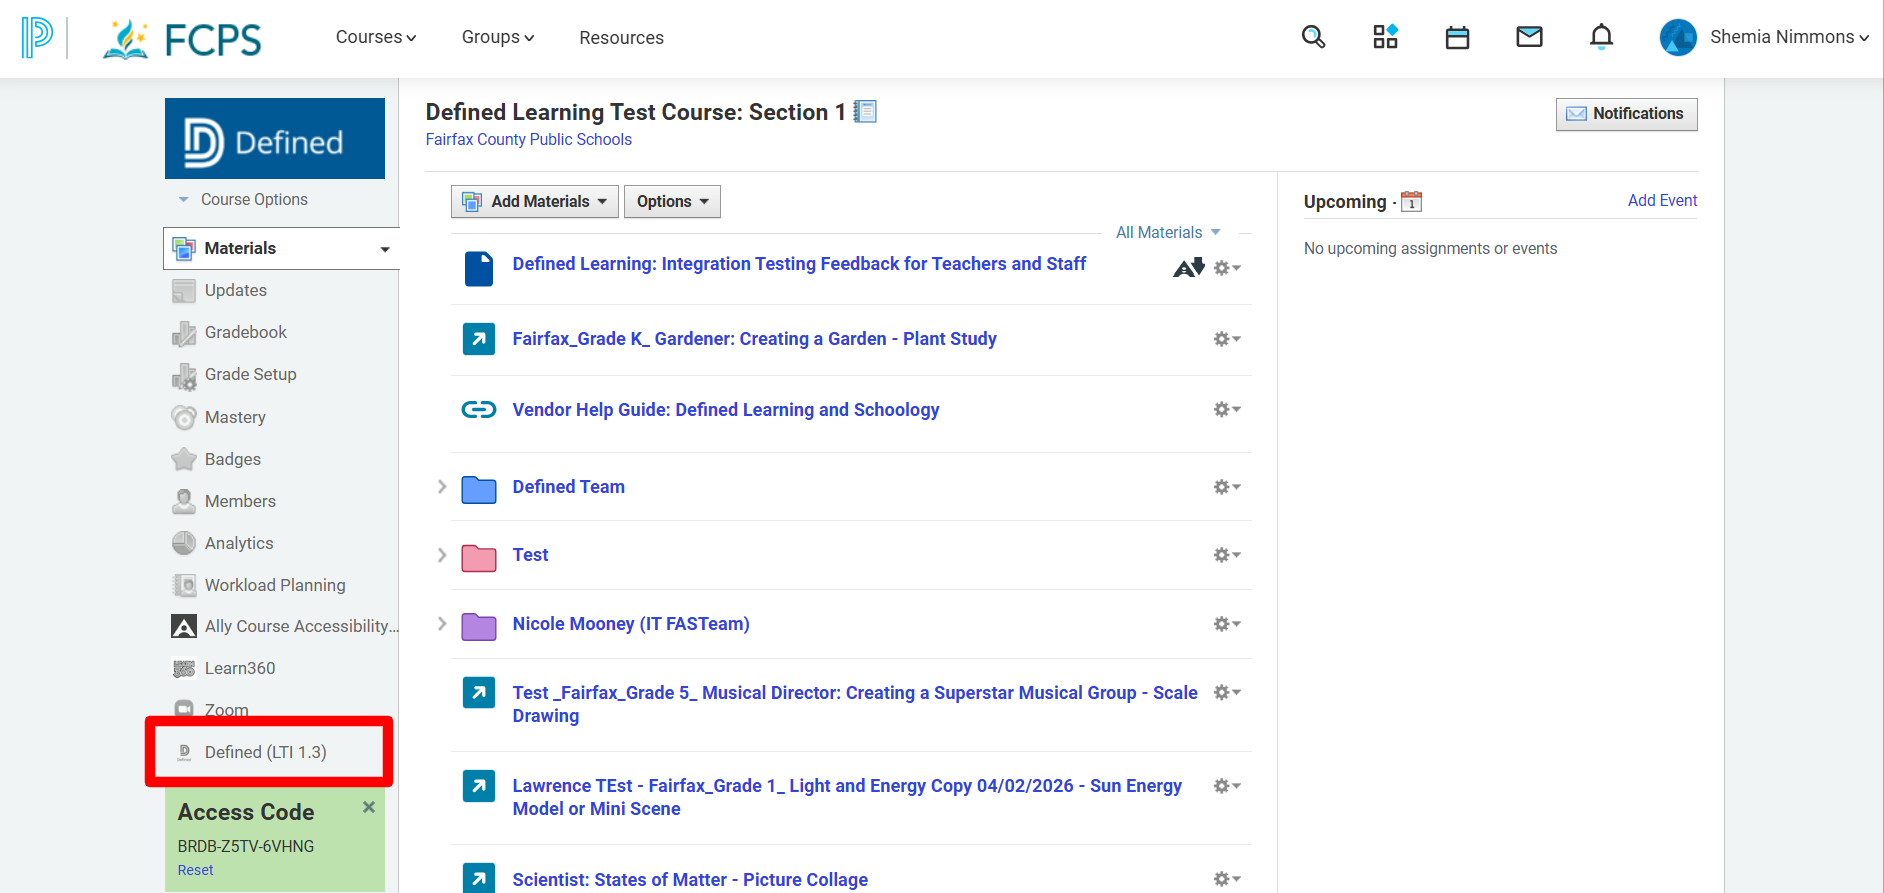Viewport: 1884px width, 893px height.
Task: Open Learn360 in sidebar
Action: pyautogui.click(x=240, y=668)
